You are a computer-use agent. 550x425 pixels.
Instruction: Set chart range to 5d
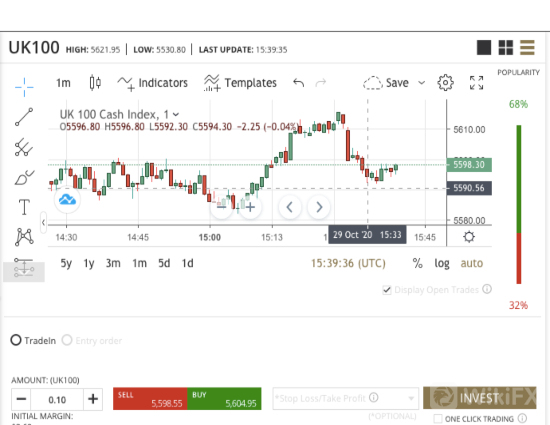[x=164, y=263]
